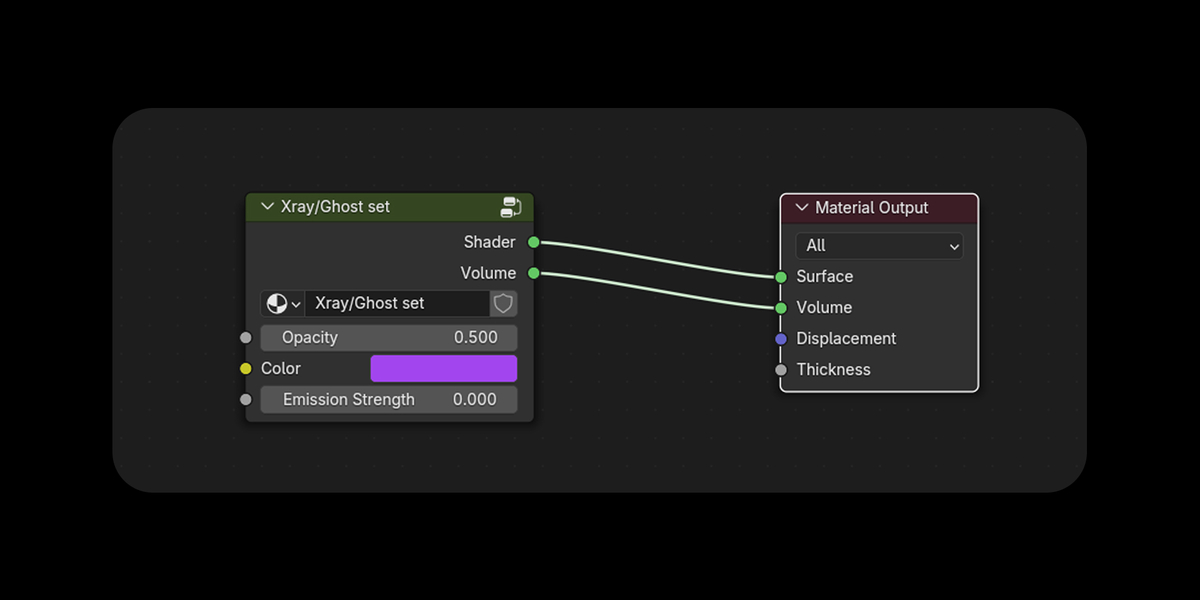Collapse the Material Output node
Image resolution: width=1200 pixels, height=600 pixels.
pos(802,208)
